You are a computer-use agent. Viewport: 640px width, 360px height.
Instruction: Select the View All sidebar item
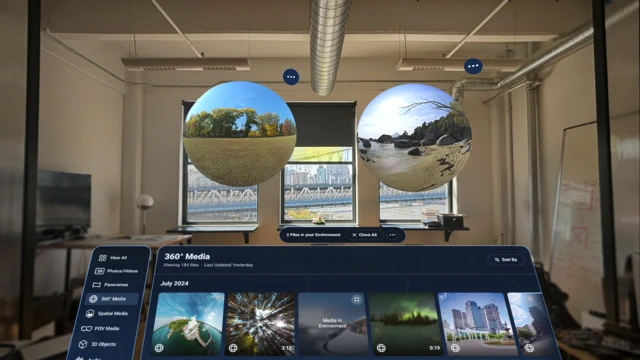coord(113,258)
